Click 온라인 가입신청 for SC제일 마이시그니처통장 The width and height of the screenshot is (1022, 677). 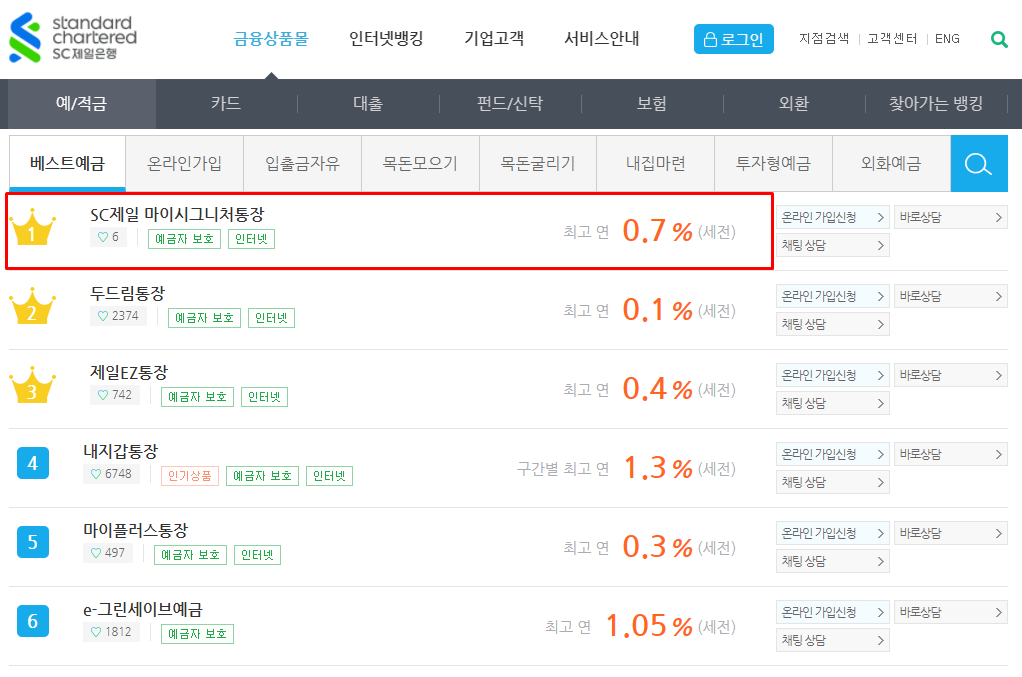pyautogui.click(x=833, y=217)
